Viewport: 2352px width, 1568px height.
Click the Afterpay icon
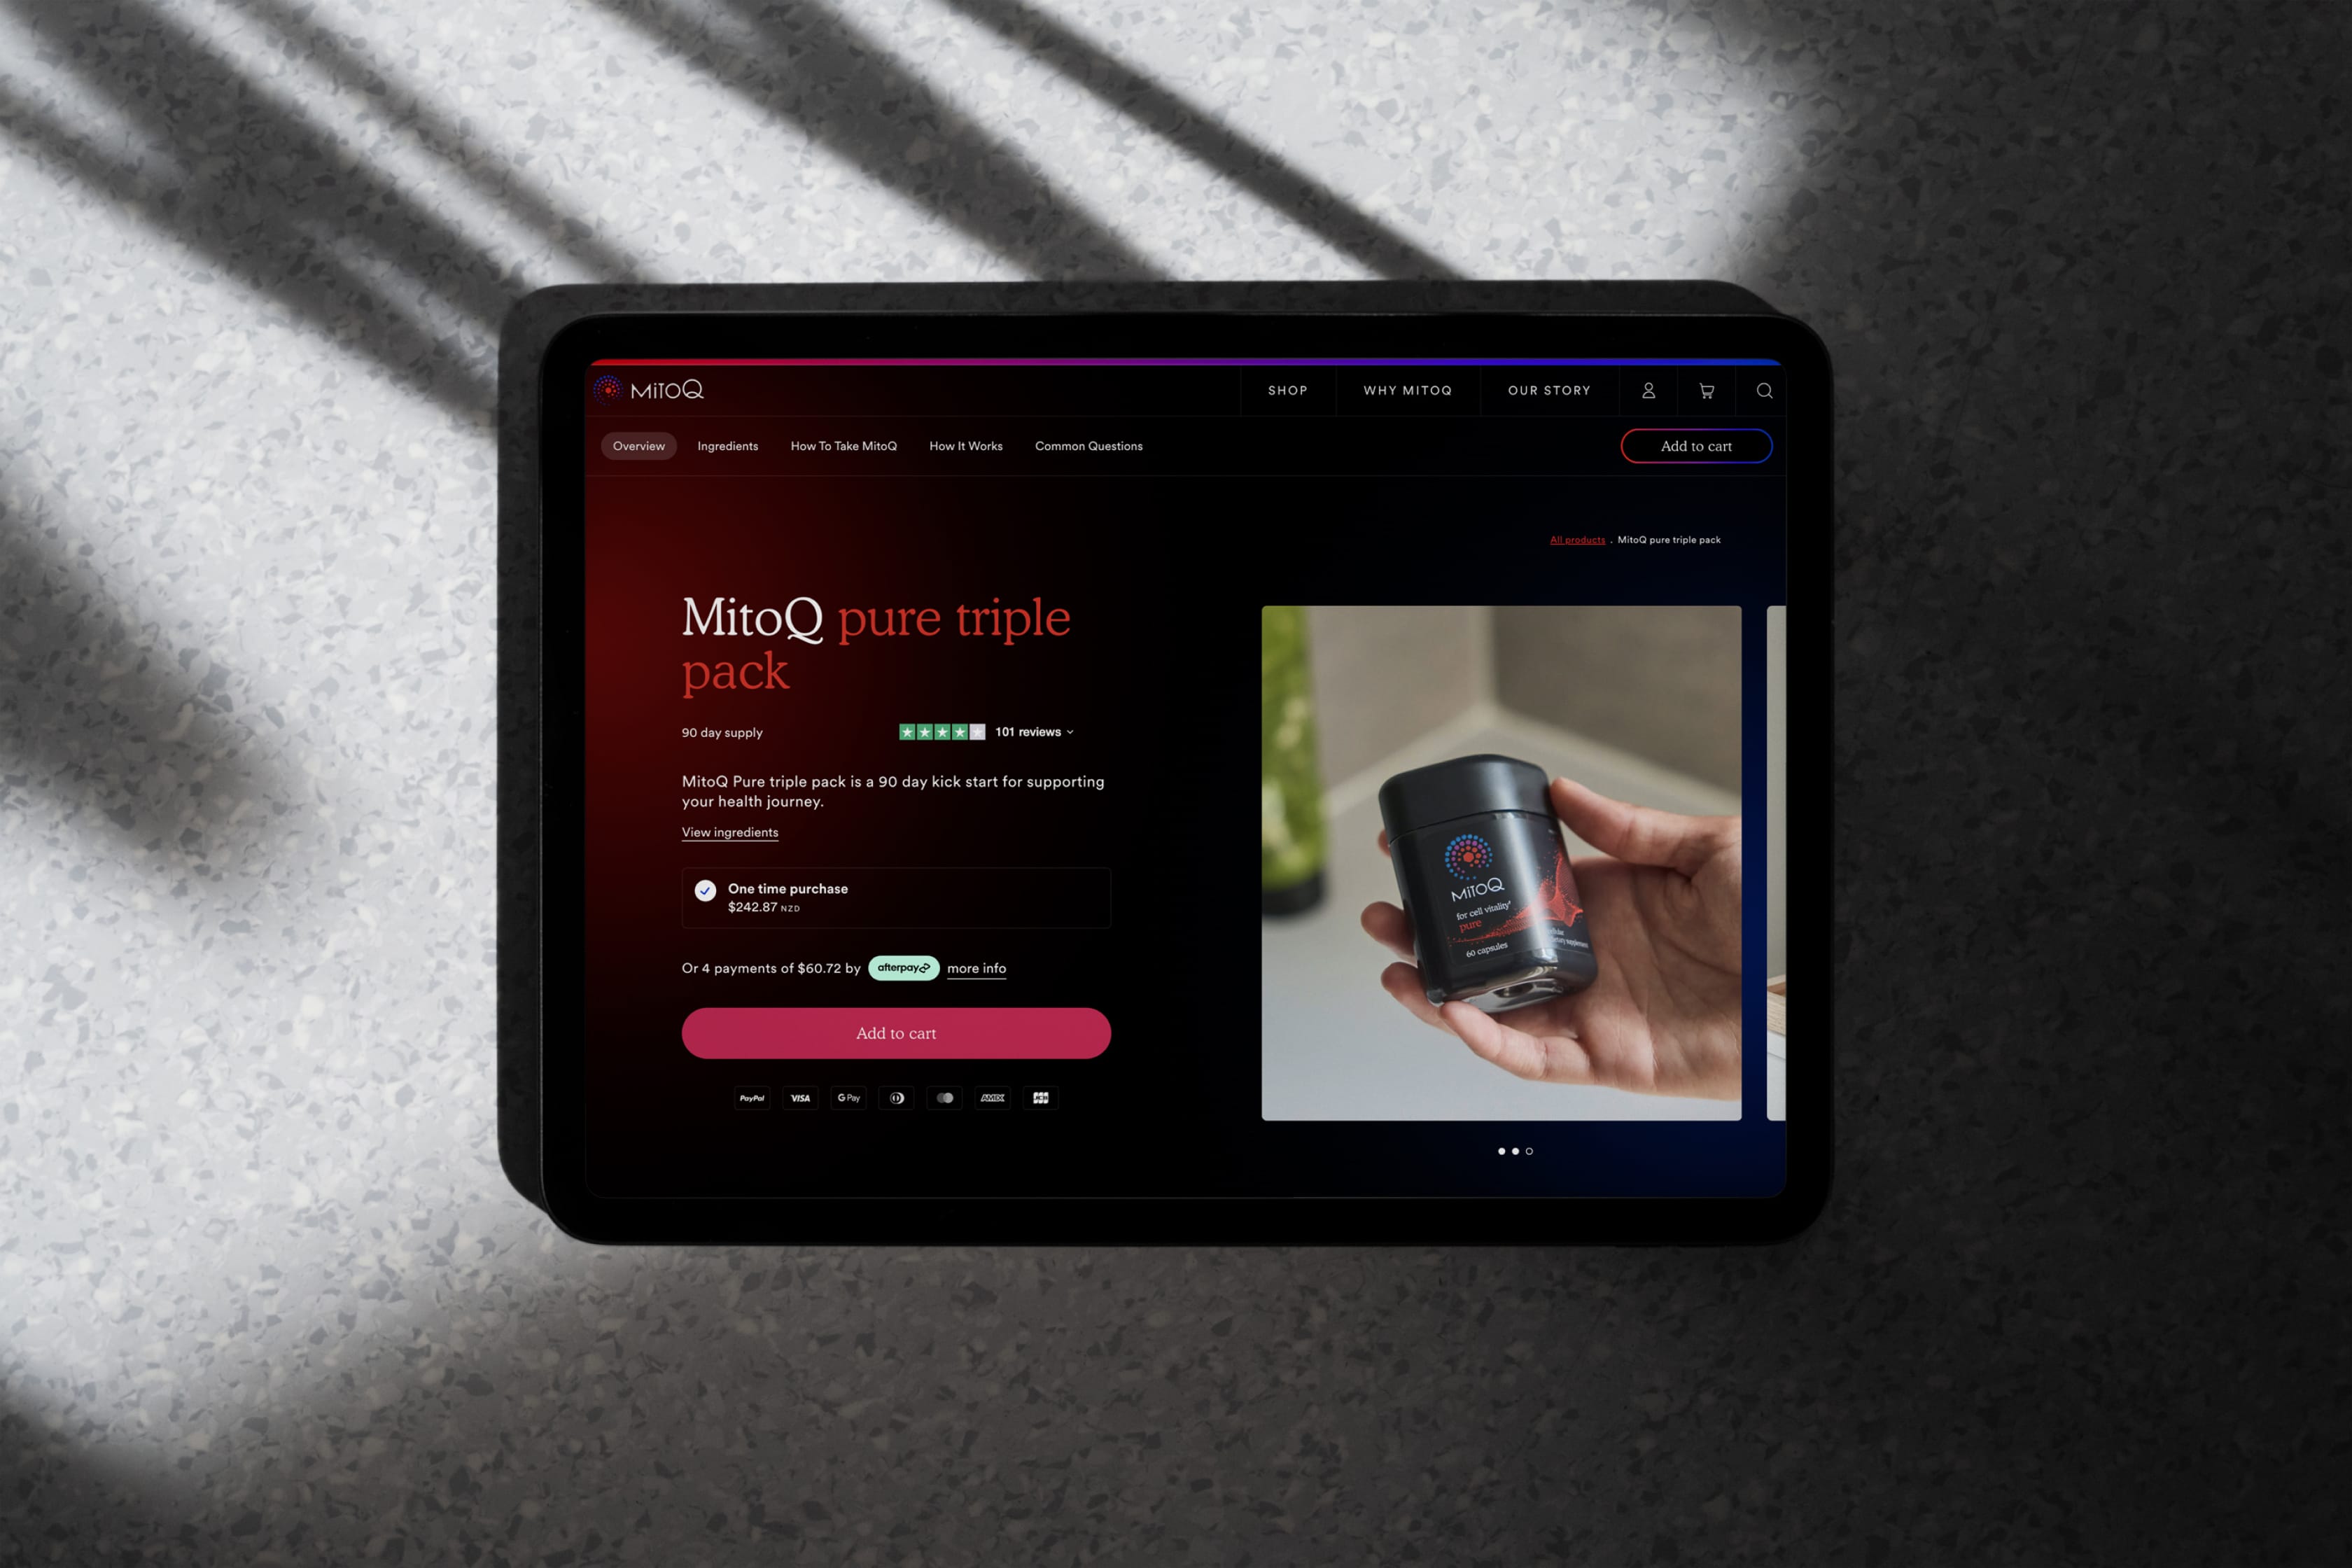(902, 967)
